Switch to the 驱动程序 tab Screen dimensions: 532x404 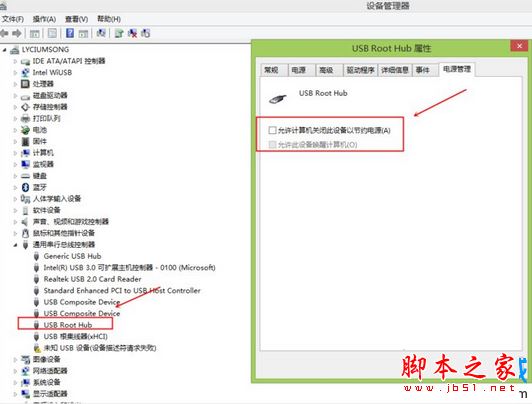(x=360, y=70)
